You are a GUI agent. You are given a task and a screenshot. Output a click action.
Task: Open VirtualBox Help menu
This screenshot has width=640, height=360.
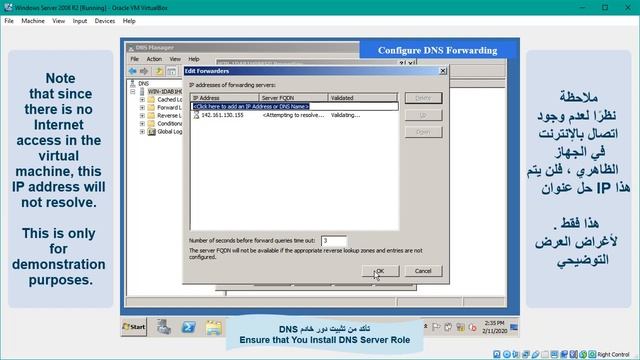click(129, 21)
